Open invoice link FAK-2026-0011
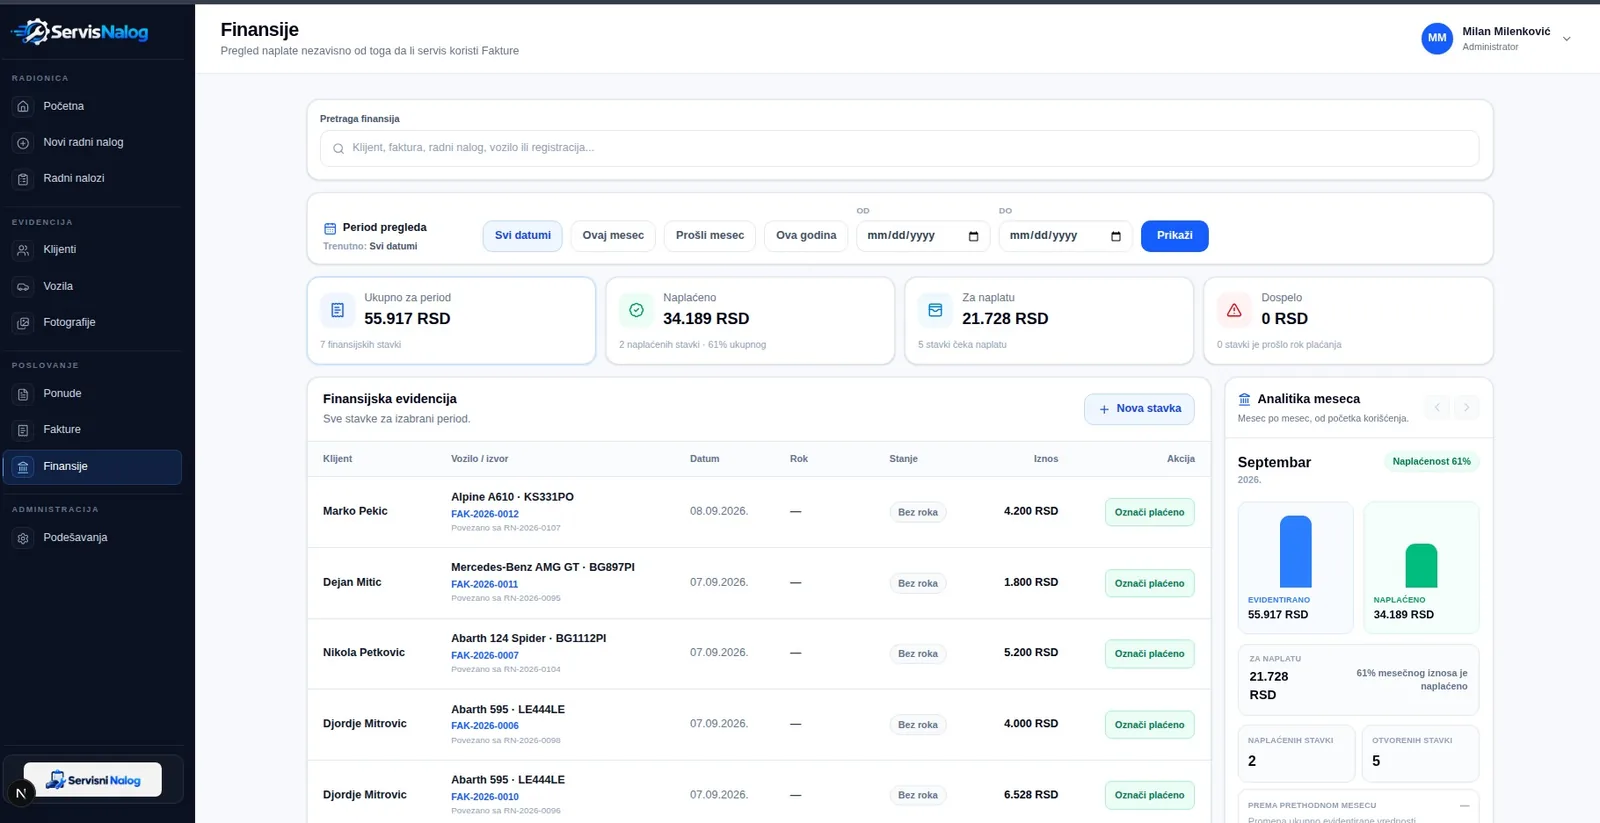Viewport: 1600px width, 823px height. (485, 584)
